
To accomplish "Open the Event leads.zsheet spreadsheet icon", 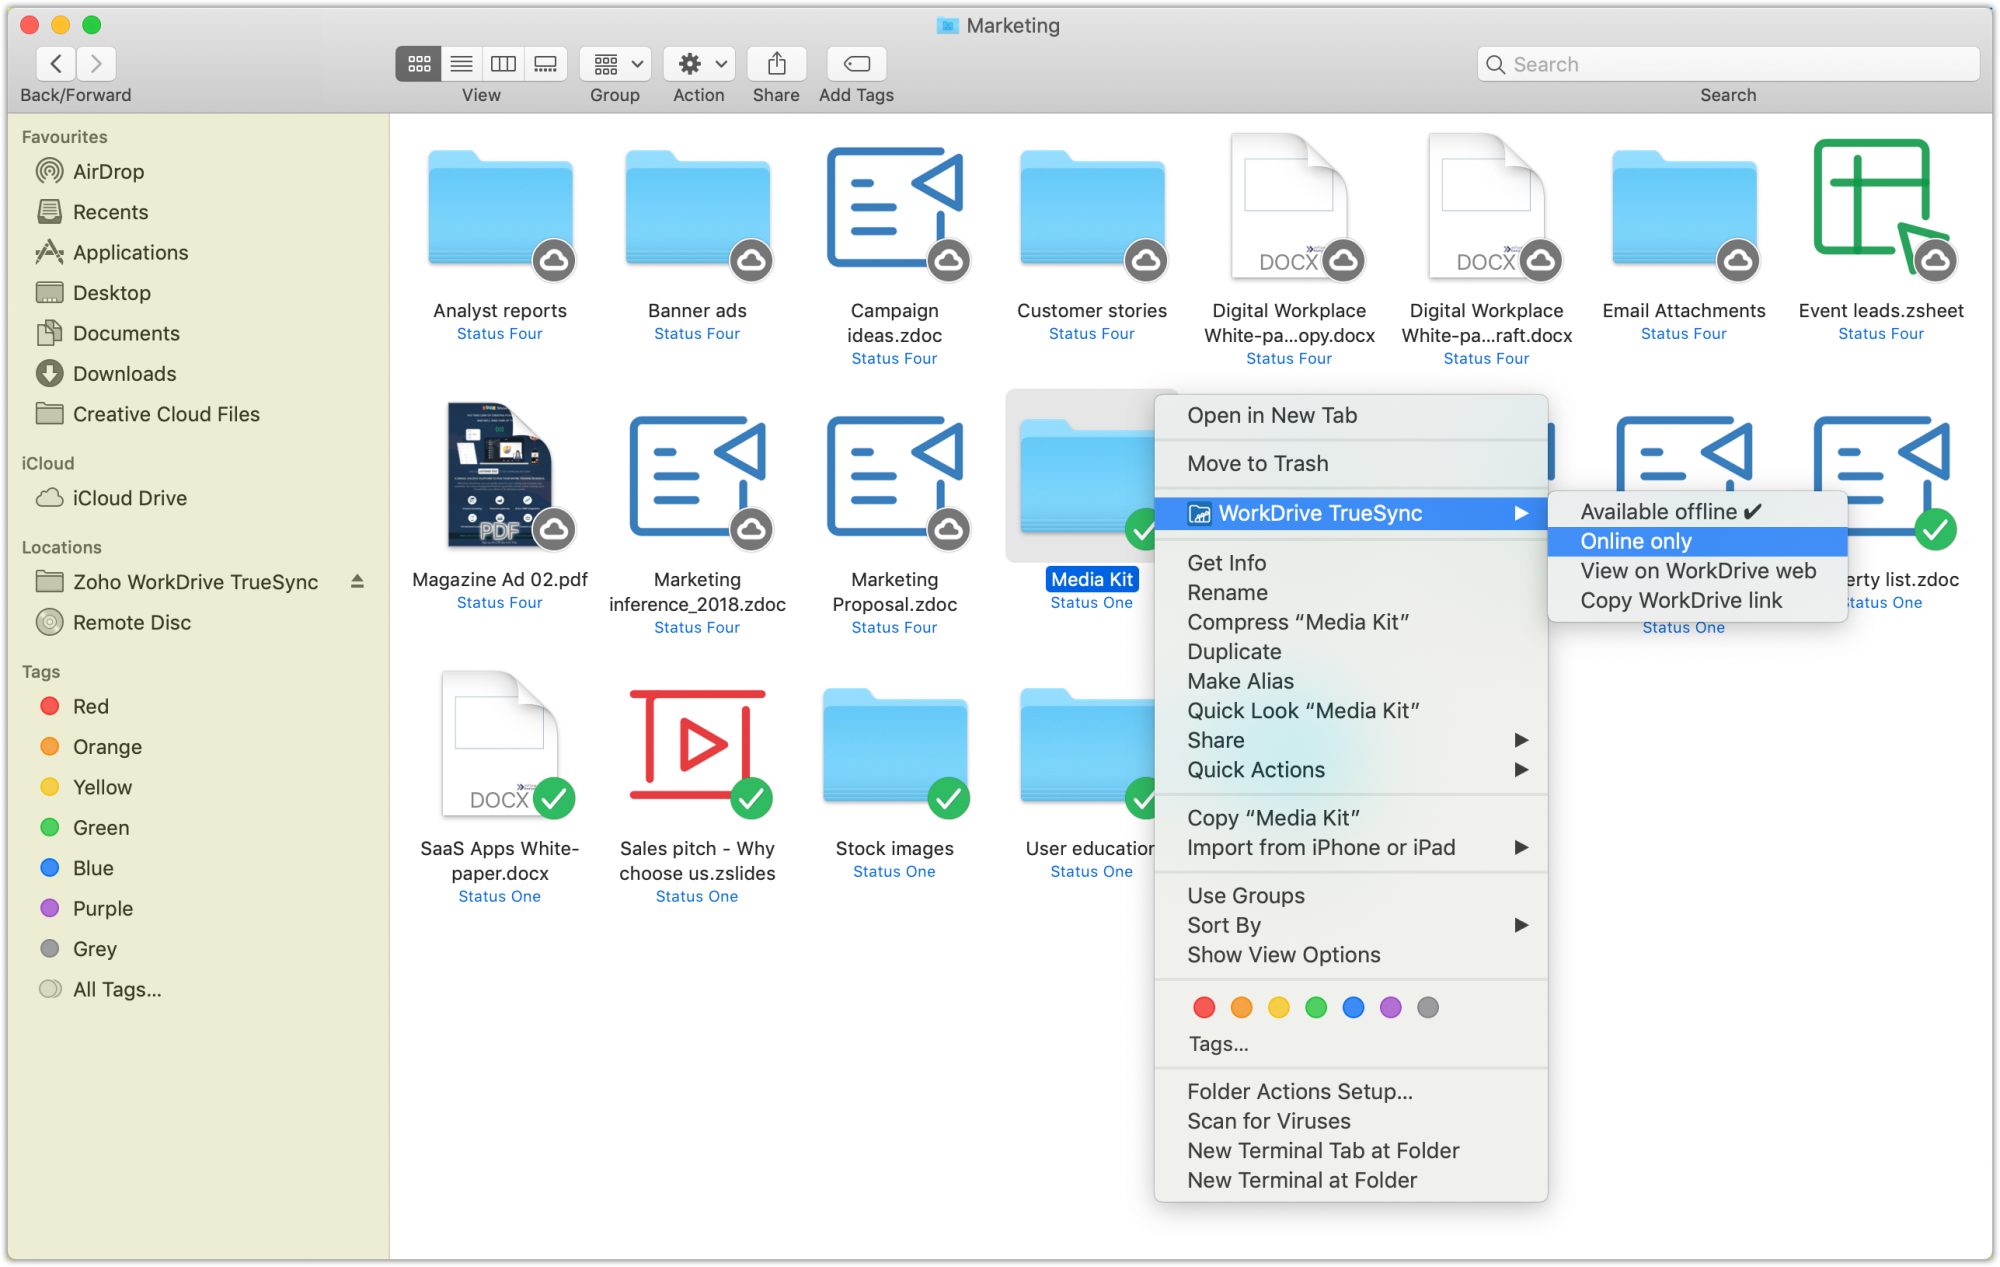I will coord(1879,210).
